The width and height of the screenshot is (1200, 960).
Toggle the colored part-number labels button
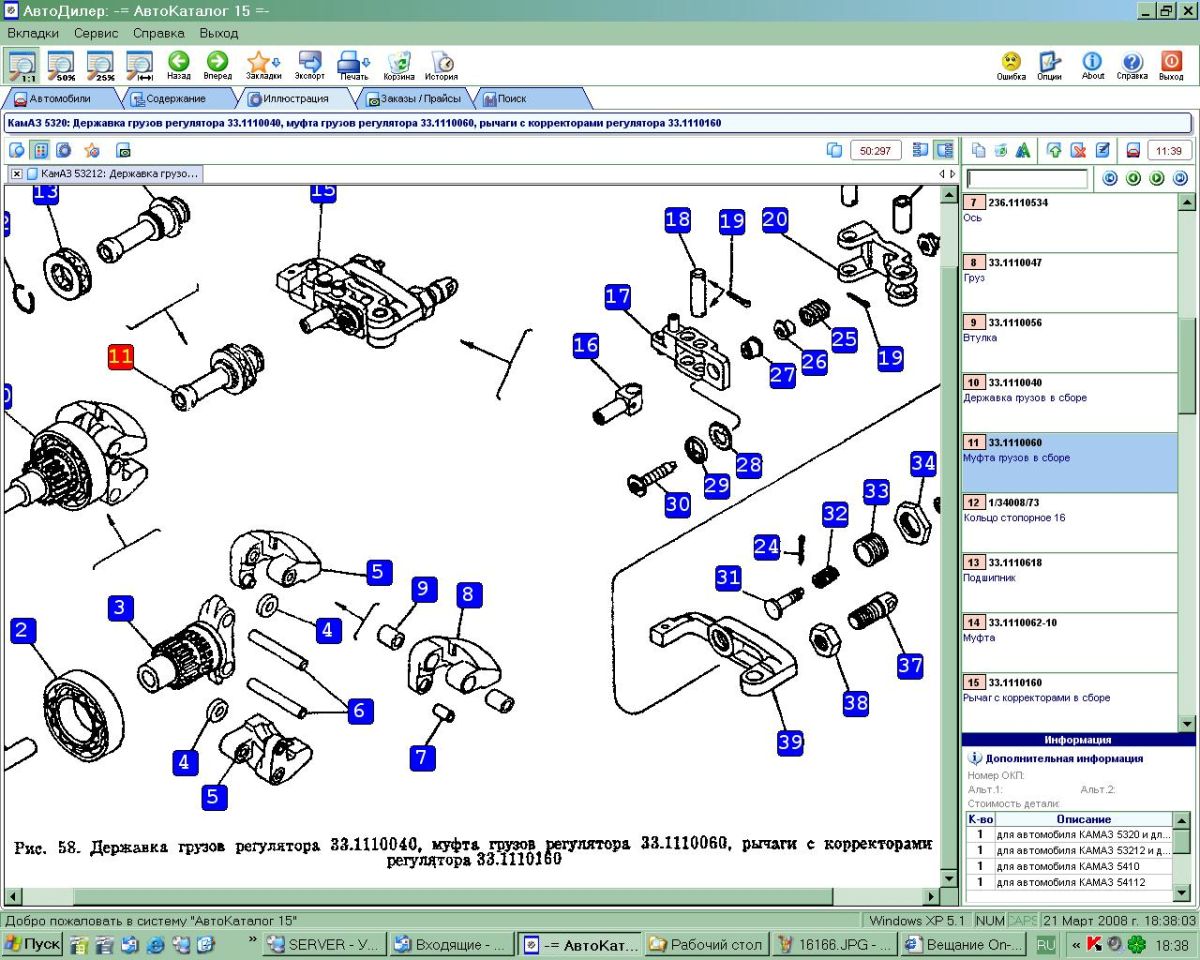tap(41, 150)
